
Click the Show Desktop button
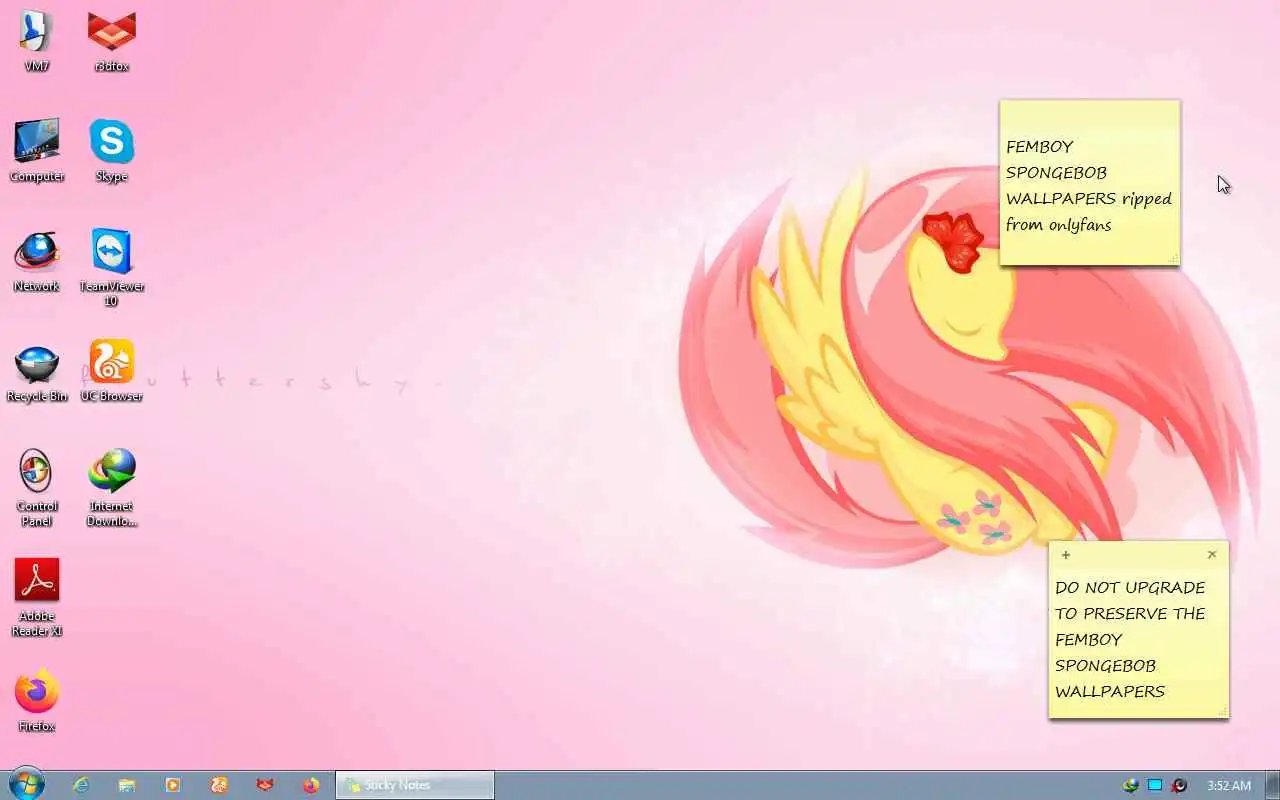[x=1272, y=785]
